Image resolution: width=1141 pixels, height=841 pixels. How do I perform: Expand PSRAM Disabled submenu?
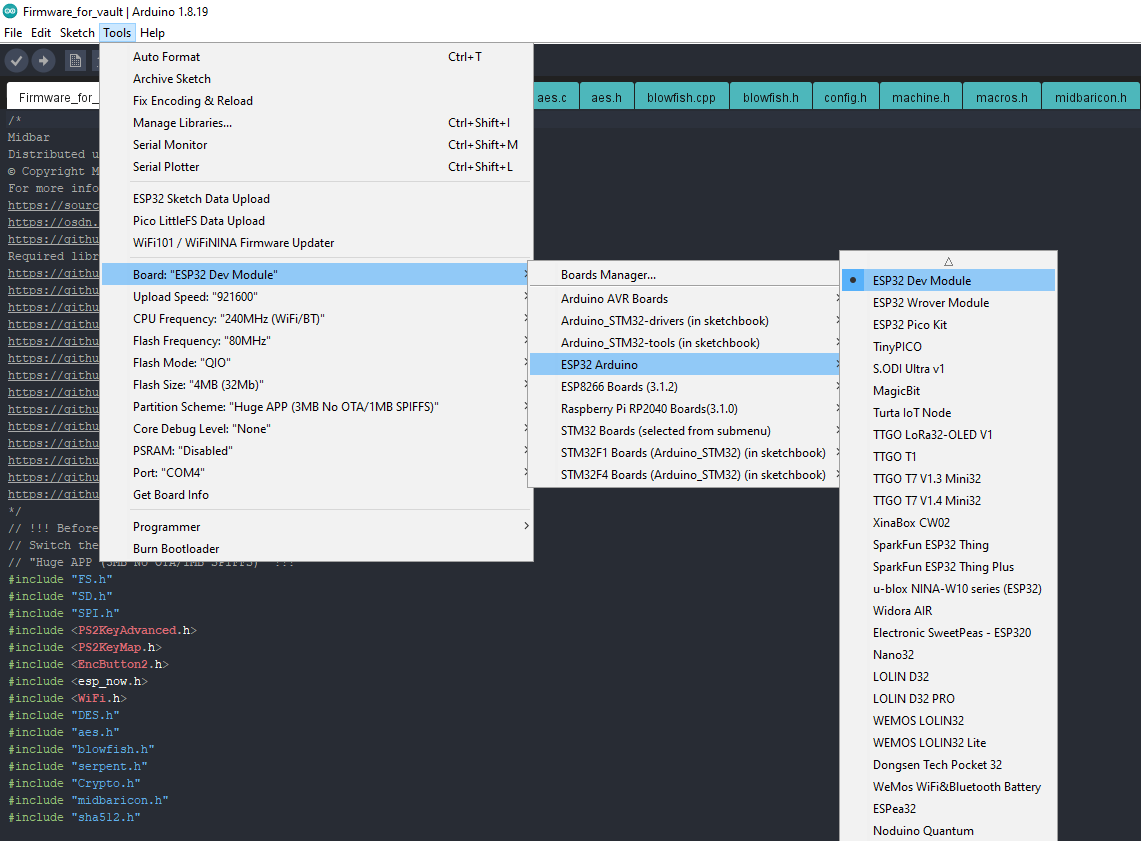click(316, 451)
